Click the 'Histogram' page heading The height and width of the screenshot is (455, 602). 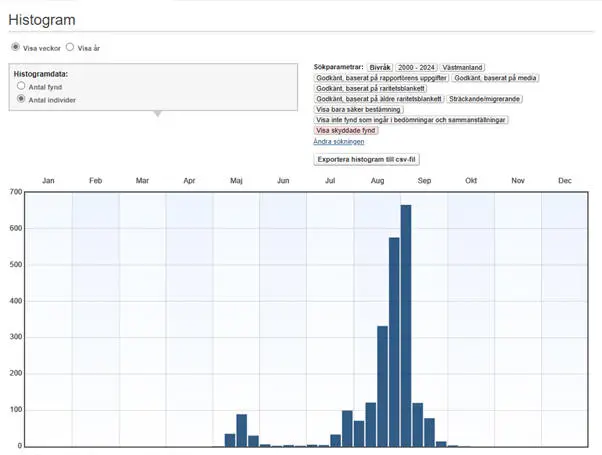coord(42,19)
